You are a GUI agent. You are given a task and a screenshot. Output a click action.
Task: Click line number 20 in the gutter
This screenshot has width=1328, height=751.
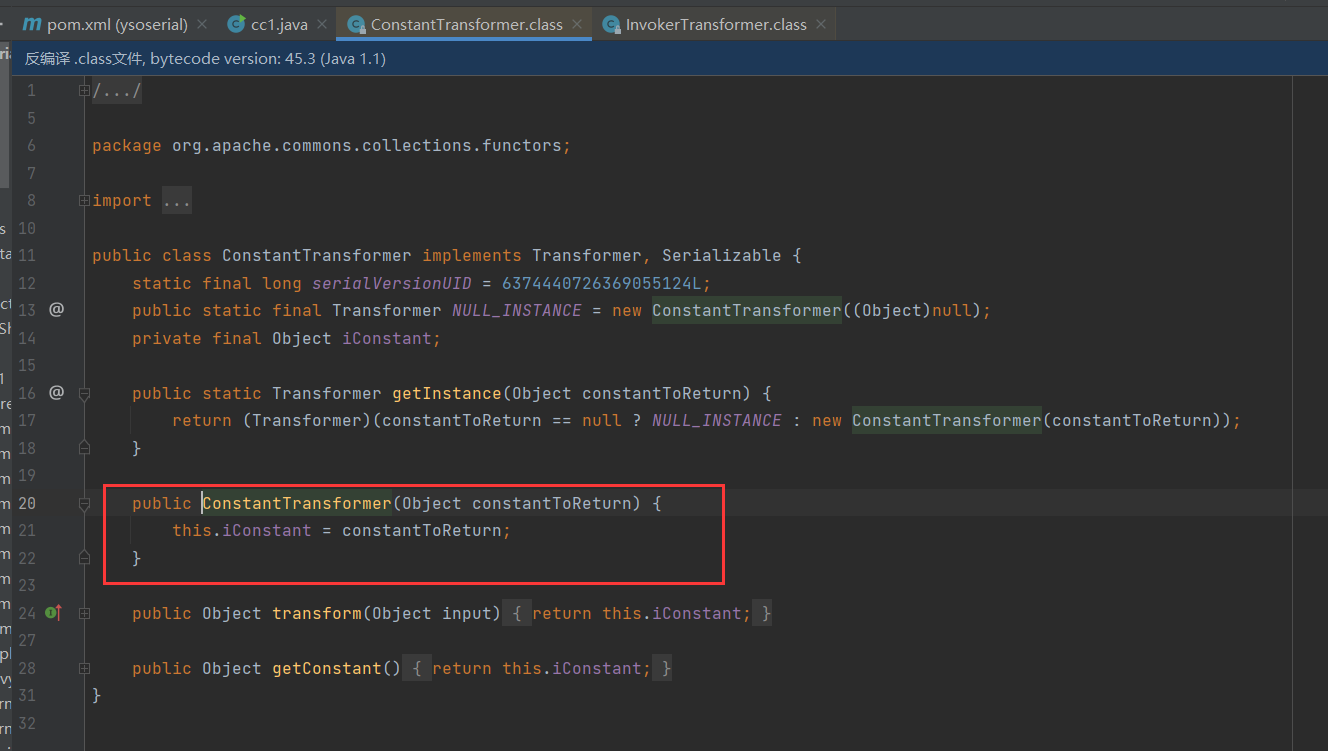pyautogui.click(x=27, y=503)
